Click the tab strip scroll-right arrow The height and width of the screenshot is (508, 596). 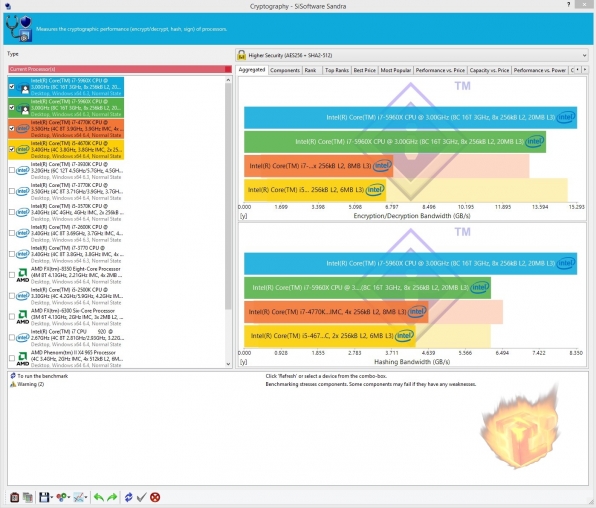[x=585, y=70]
